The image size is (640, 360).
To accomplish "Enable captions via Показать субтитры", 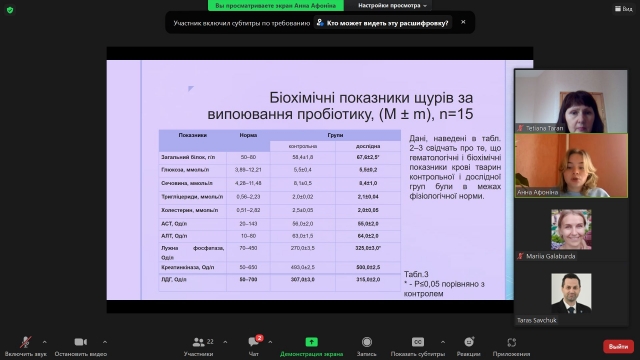I will tap(418, 346).
